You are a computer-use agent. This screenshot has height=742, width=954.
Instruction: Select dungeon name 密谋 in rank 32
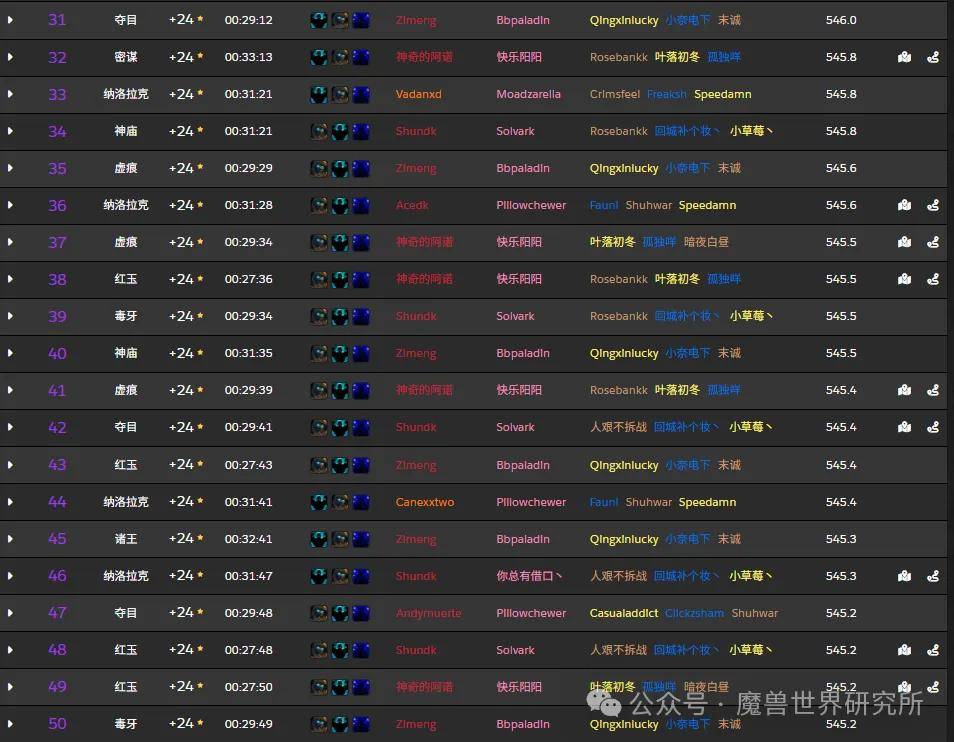pyautogui.click(x=126, y=57)
